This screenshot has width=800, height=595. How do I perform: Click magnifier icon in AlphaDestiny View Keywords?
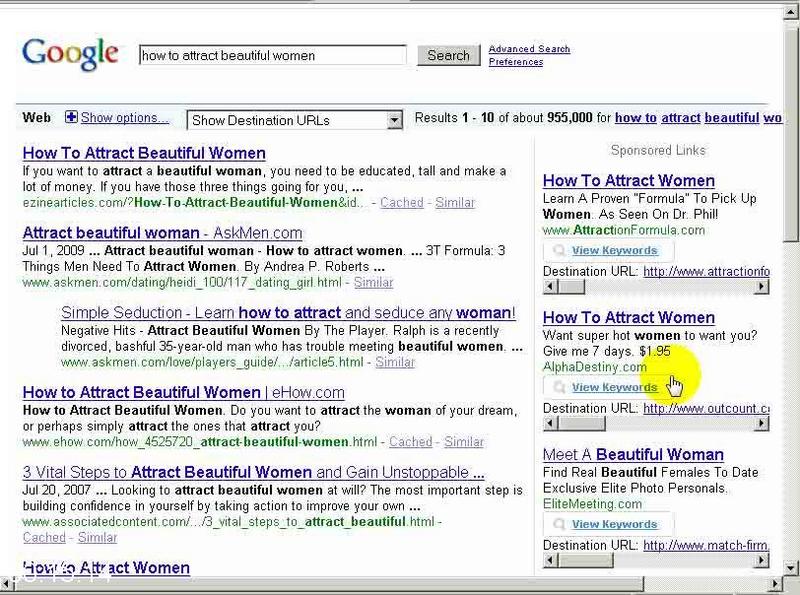tap(559, 387)
